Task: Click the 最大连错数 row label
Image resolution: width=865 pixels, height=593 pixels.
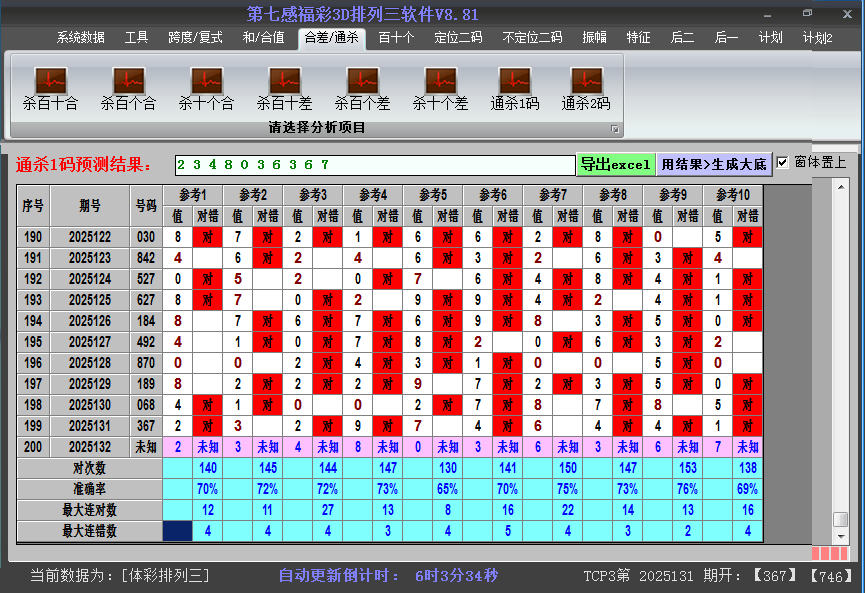Action: click(x=89, y=531)
